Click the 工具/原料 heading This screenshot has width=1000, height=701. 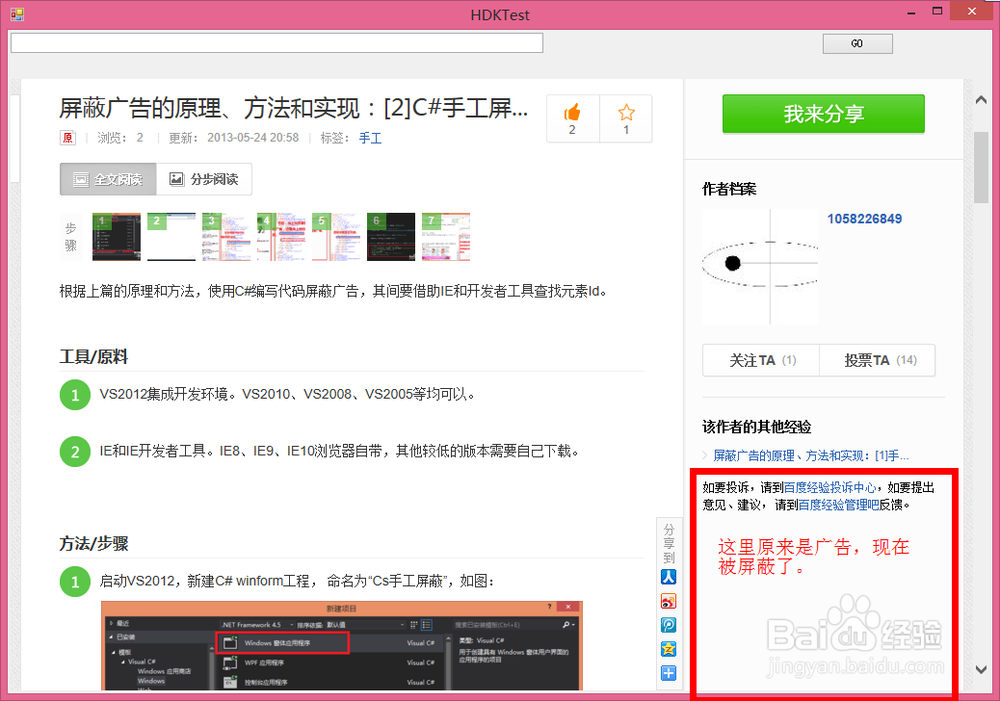click(x=94, y=357)
